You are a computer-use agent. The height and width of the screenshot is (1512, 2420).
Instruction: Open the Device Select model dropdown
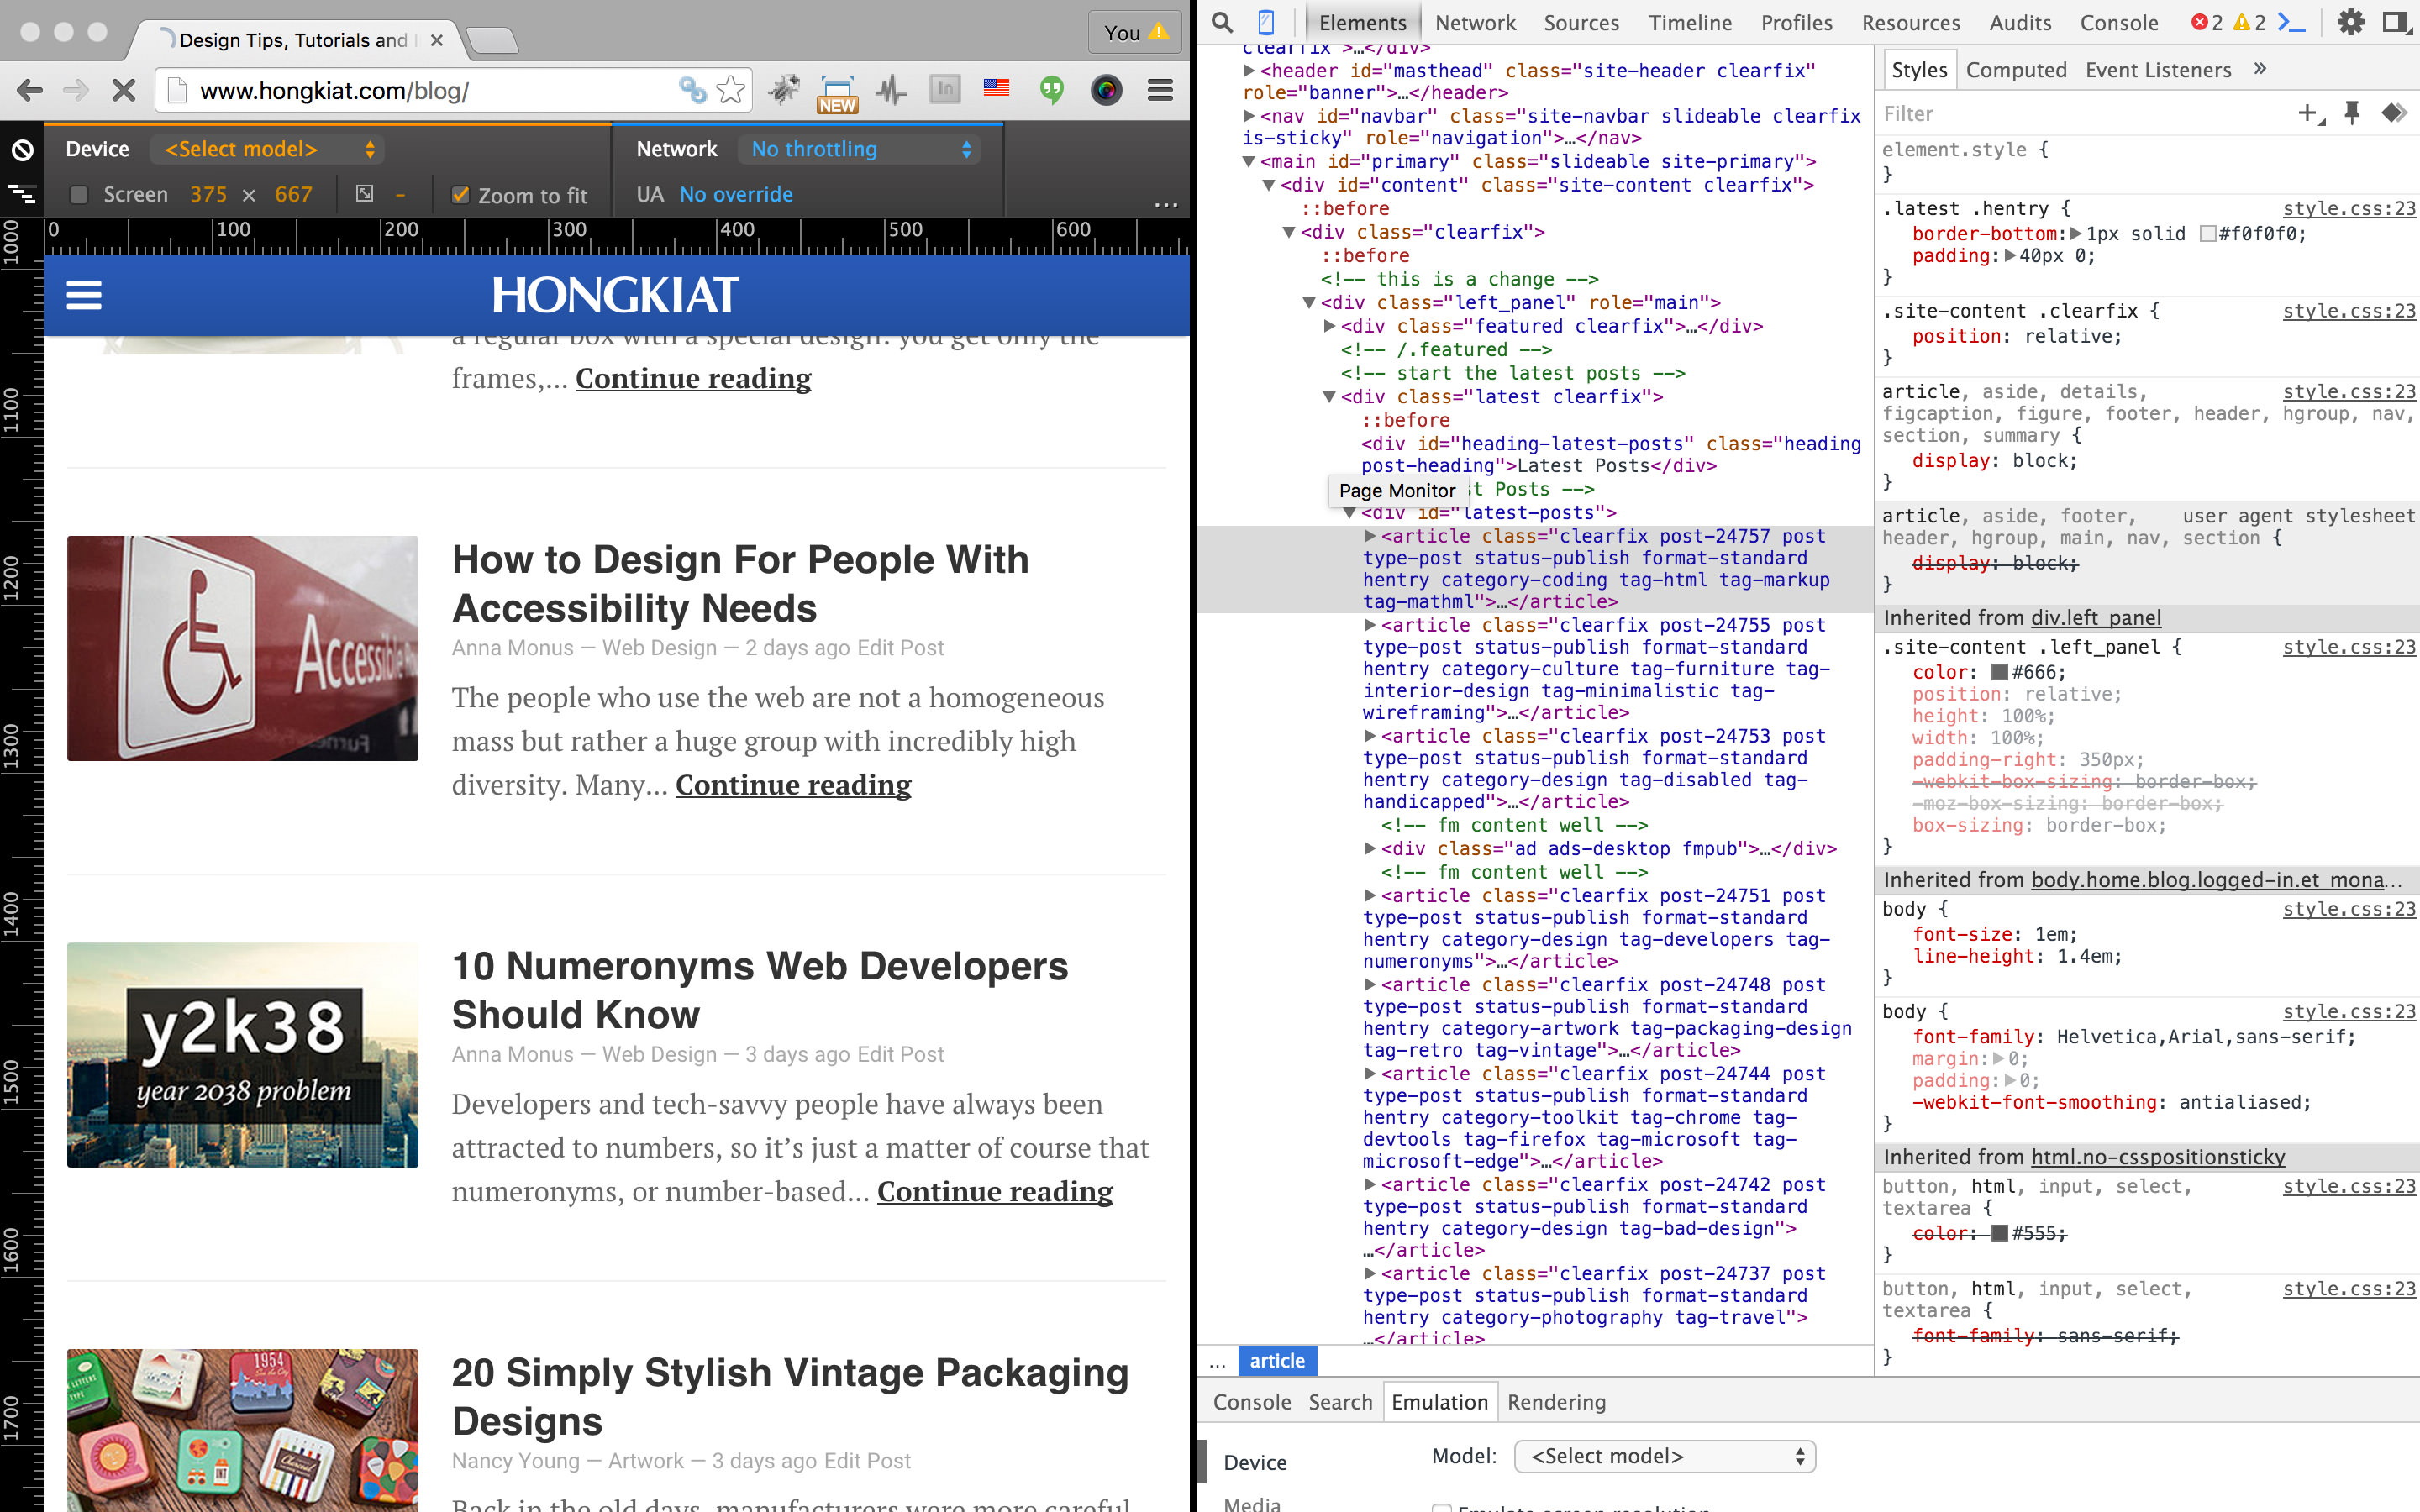pos(267,149)
